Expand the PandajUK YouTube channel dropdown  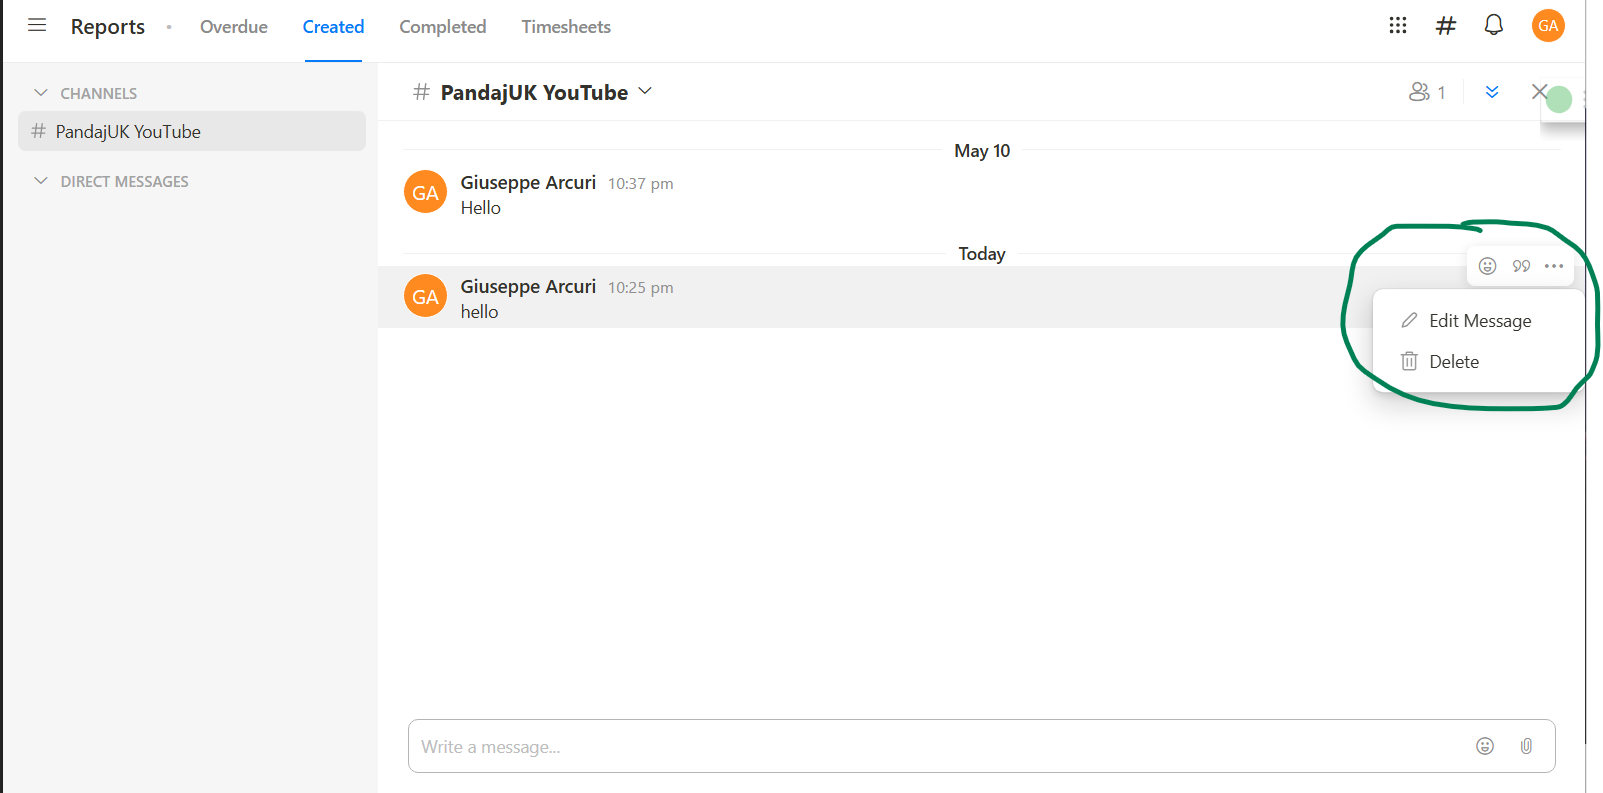pyautogui.click(x=645, y=91)
